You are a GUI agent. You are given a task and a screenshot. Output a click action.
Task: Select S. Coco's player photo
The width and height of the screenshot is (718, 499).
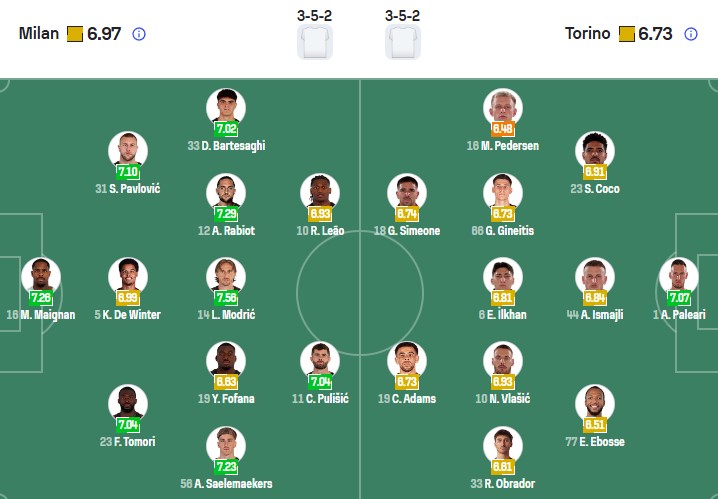[x=595, y=151]
